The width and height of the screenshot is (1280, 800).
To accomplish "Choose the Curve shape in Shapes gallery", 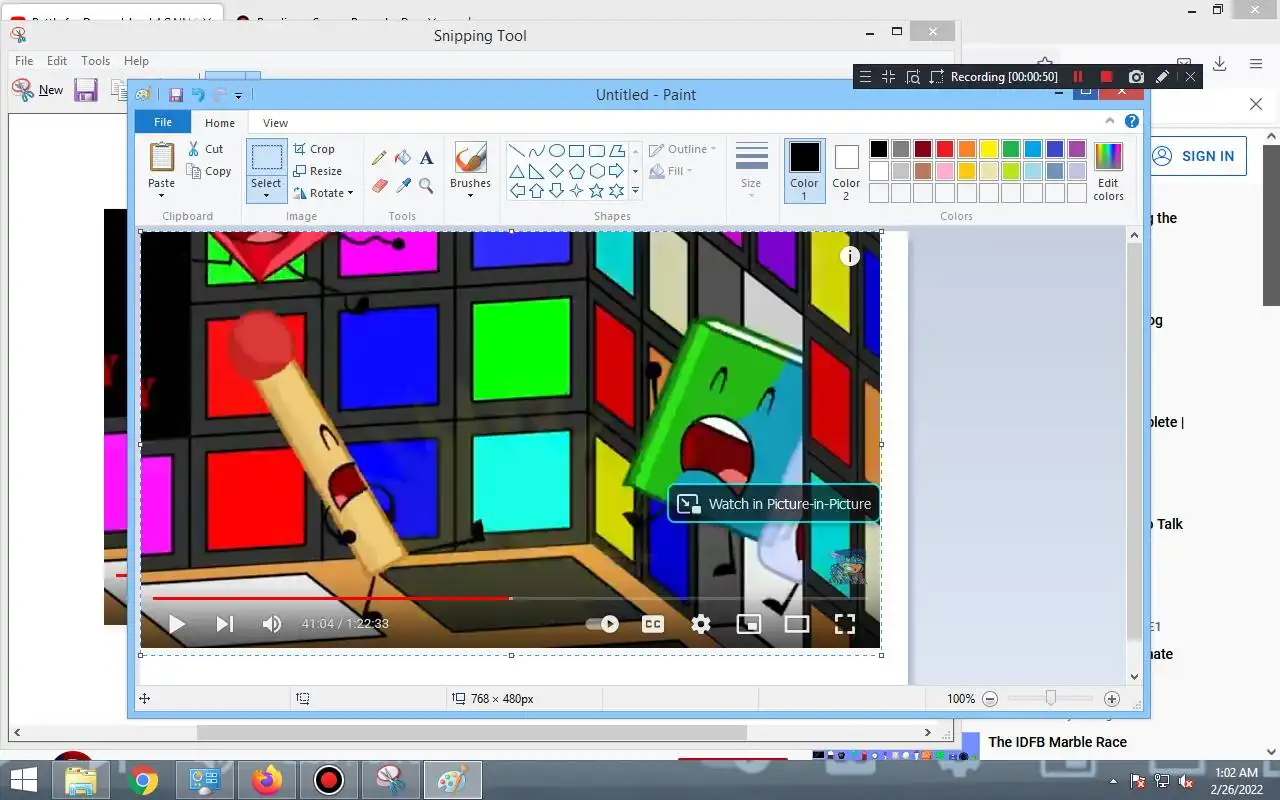I will [x=537, y=151].
